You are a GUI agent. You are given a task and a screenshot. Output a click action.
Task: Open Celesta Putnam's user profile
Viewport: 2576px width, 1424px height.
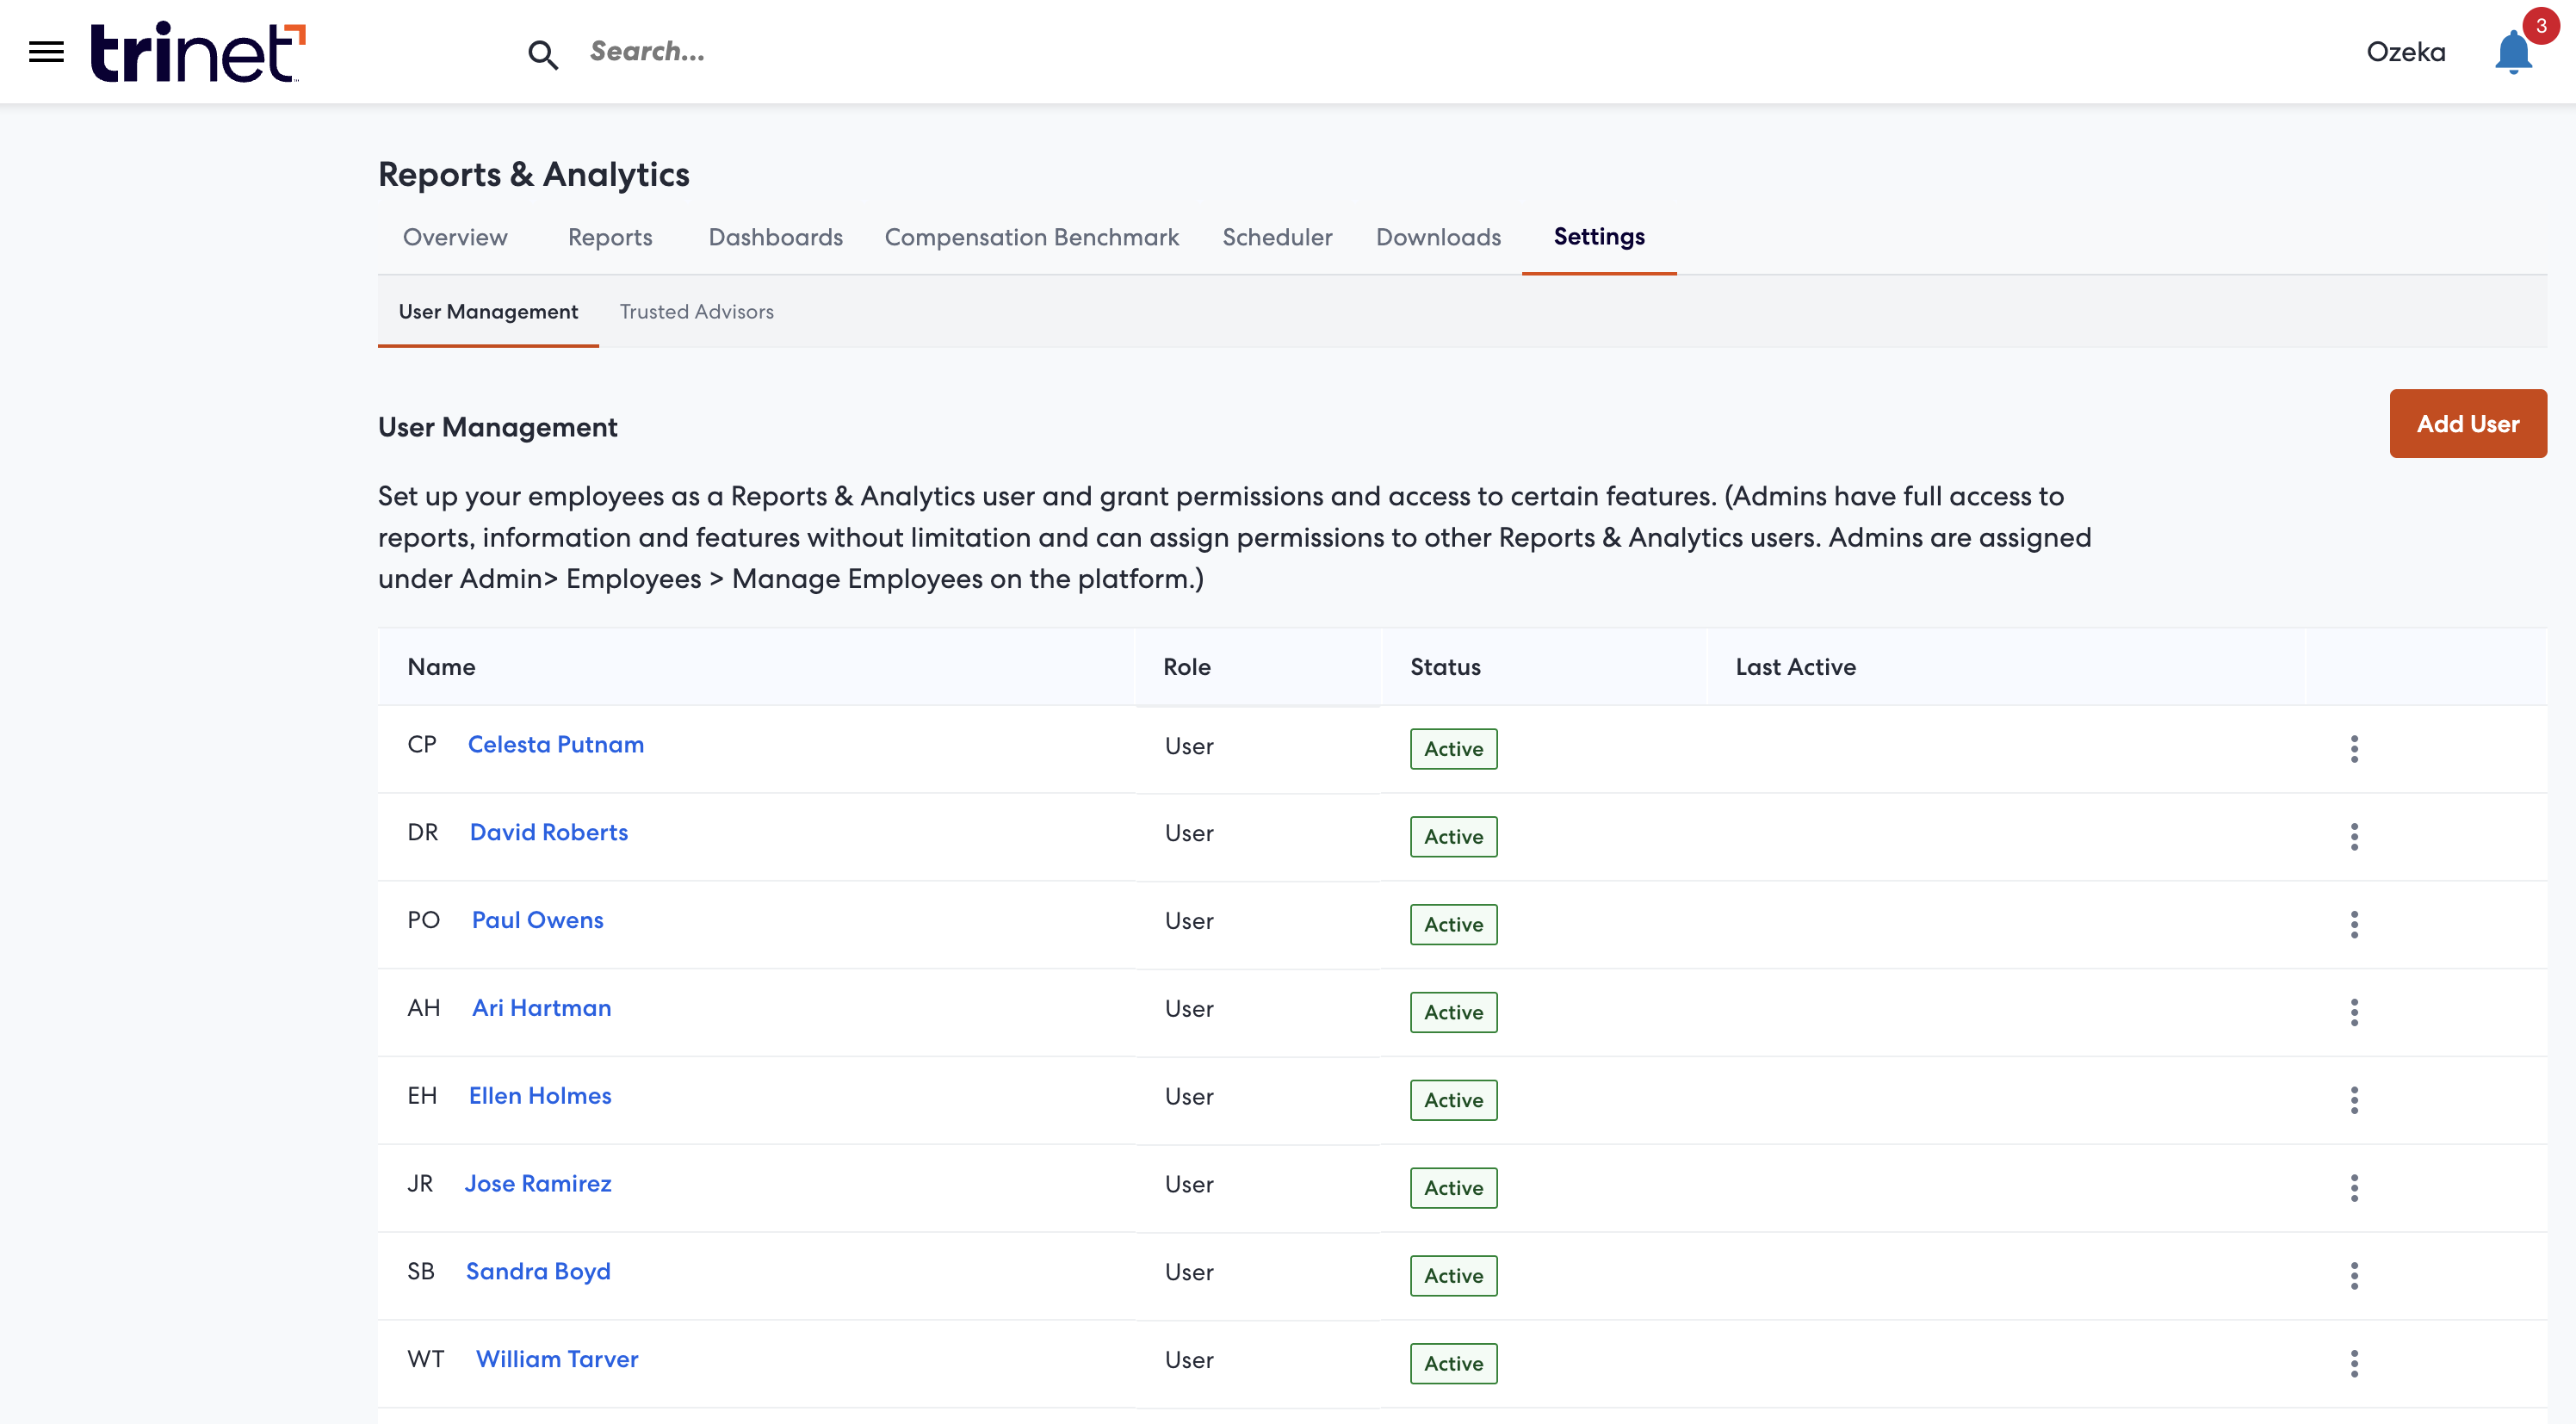(x=556, y=745)
